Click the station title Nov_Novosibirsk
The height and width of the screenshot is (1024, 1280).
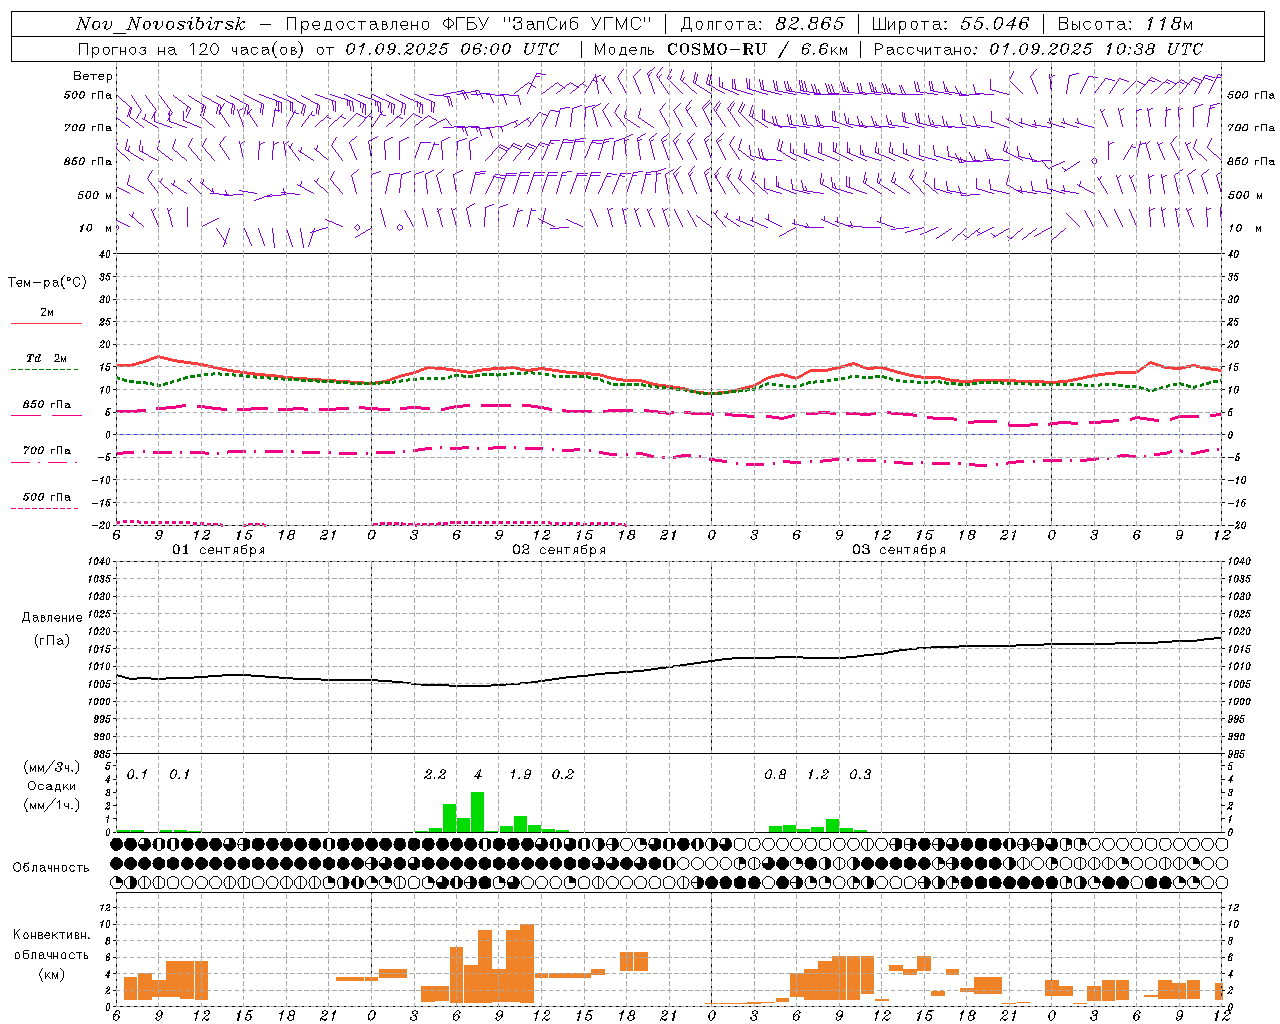coord(161,24)
